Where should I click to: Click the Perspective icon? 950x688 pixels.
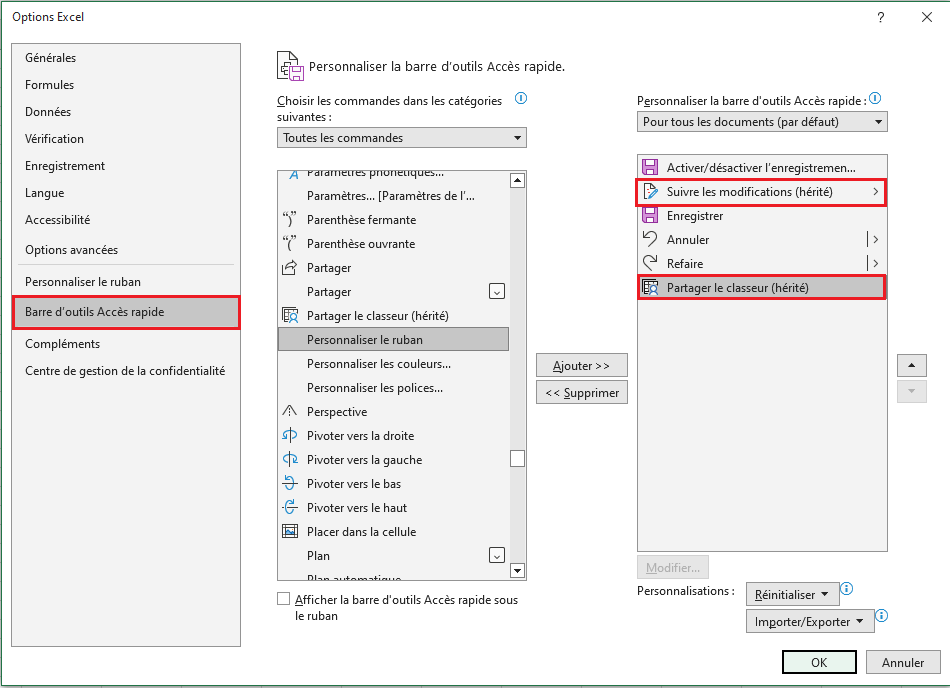(x=290, y=412)
